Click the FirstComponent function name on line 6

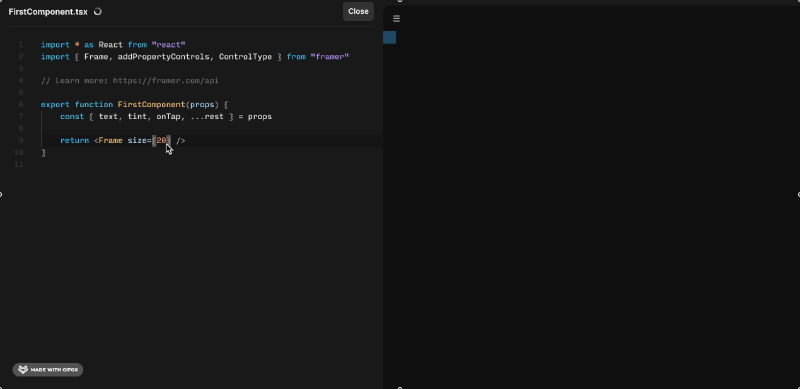tap(152, 105)
